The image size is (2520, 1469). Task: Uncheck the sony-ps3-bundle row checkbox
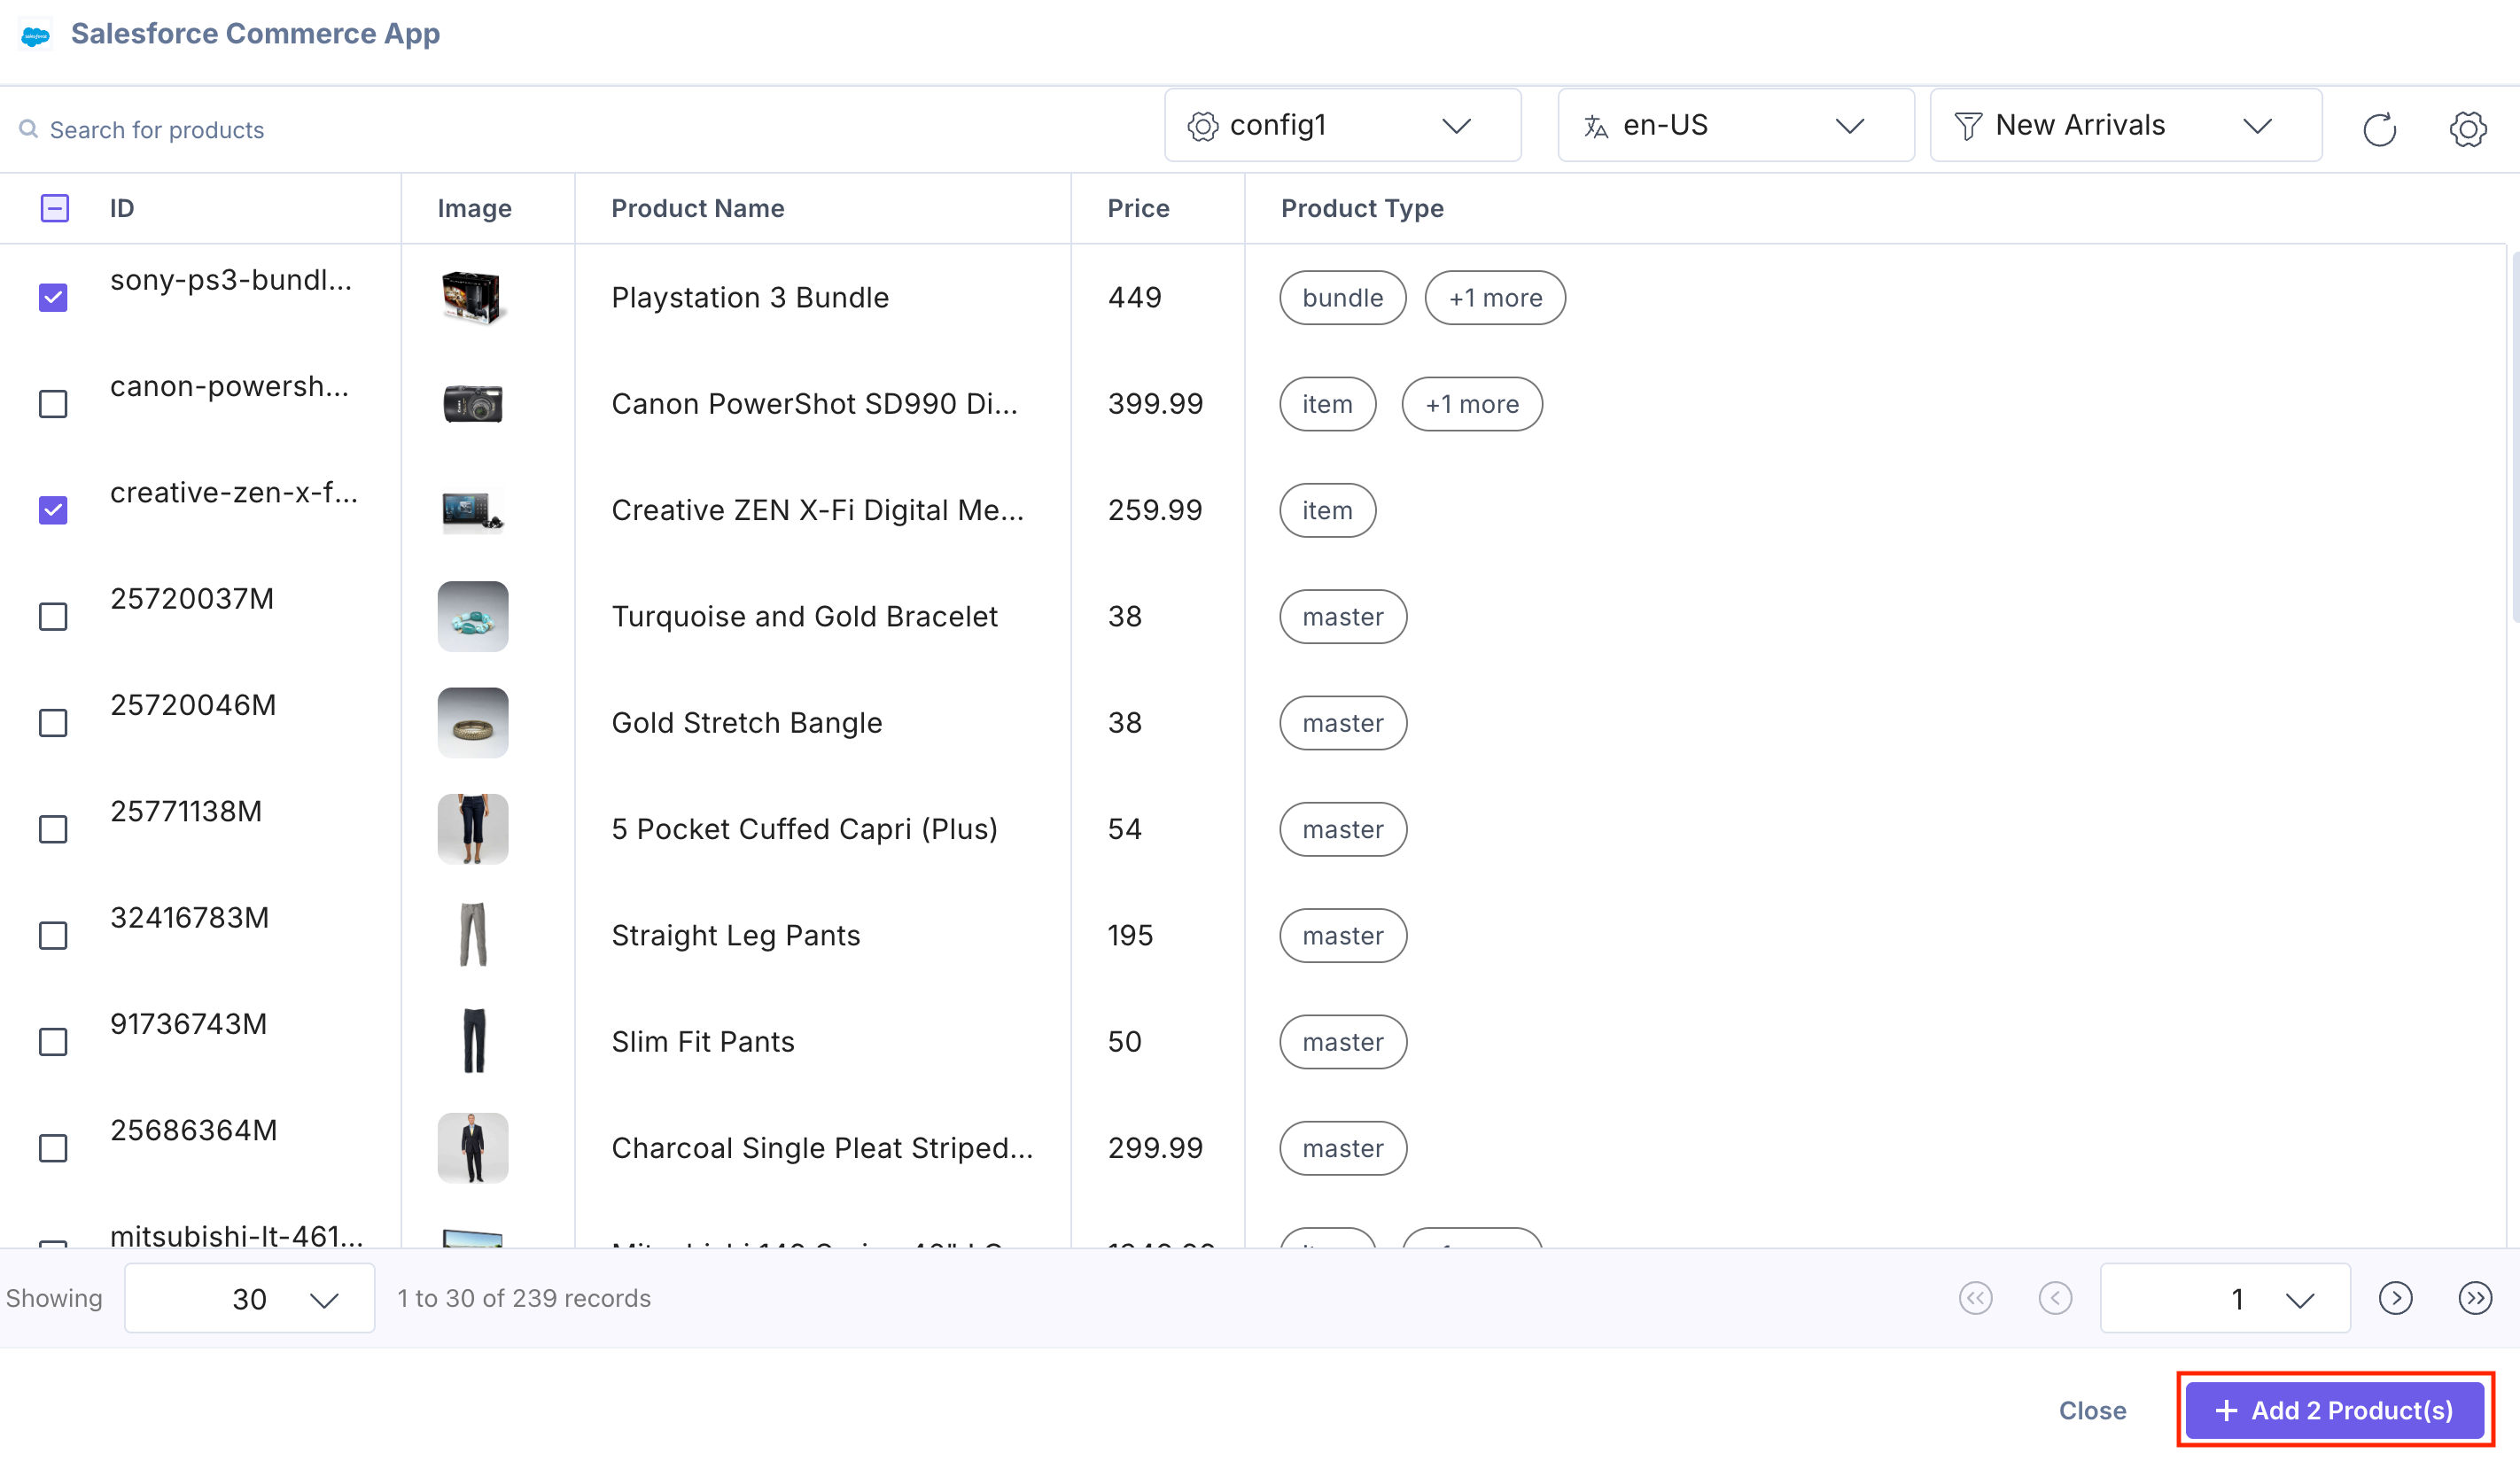point(53,298)
